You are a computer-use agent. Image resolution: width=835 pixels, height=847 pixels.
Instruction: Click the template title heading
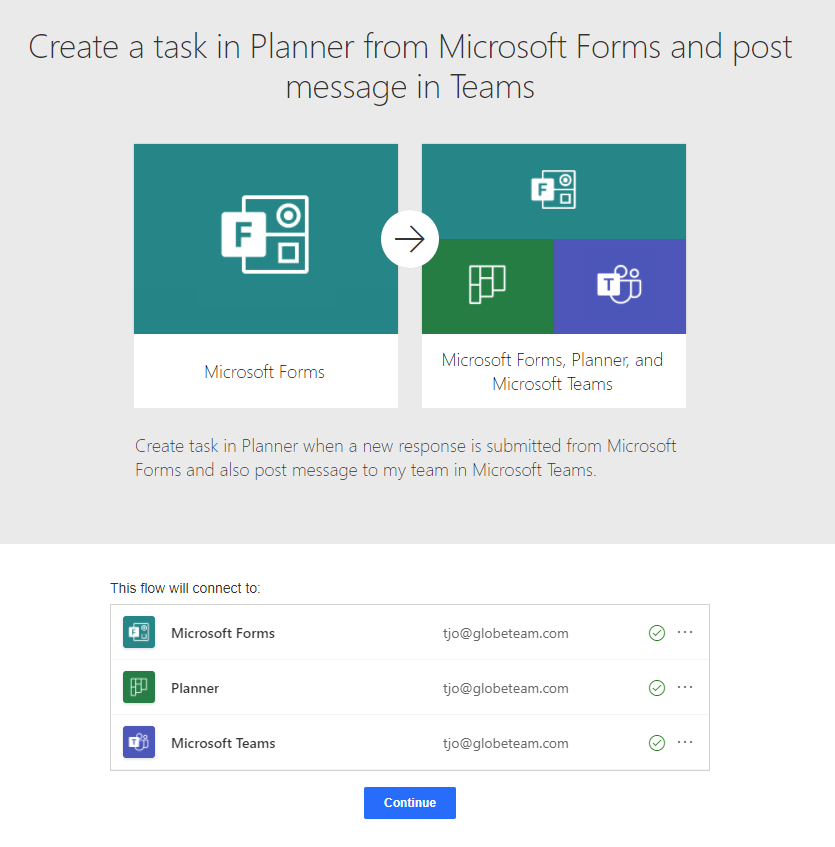click(410, 66)
